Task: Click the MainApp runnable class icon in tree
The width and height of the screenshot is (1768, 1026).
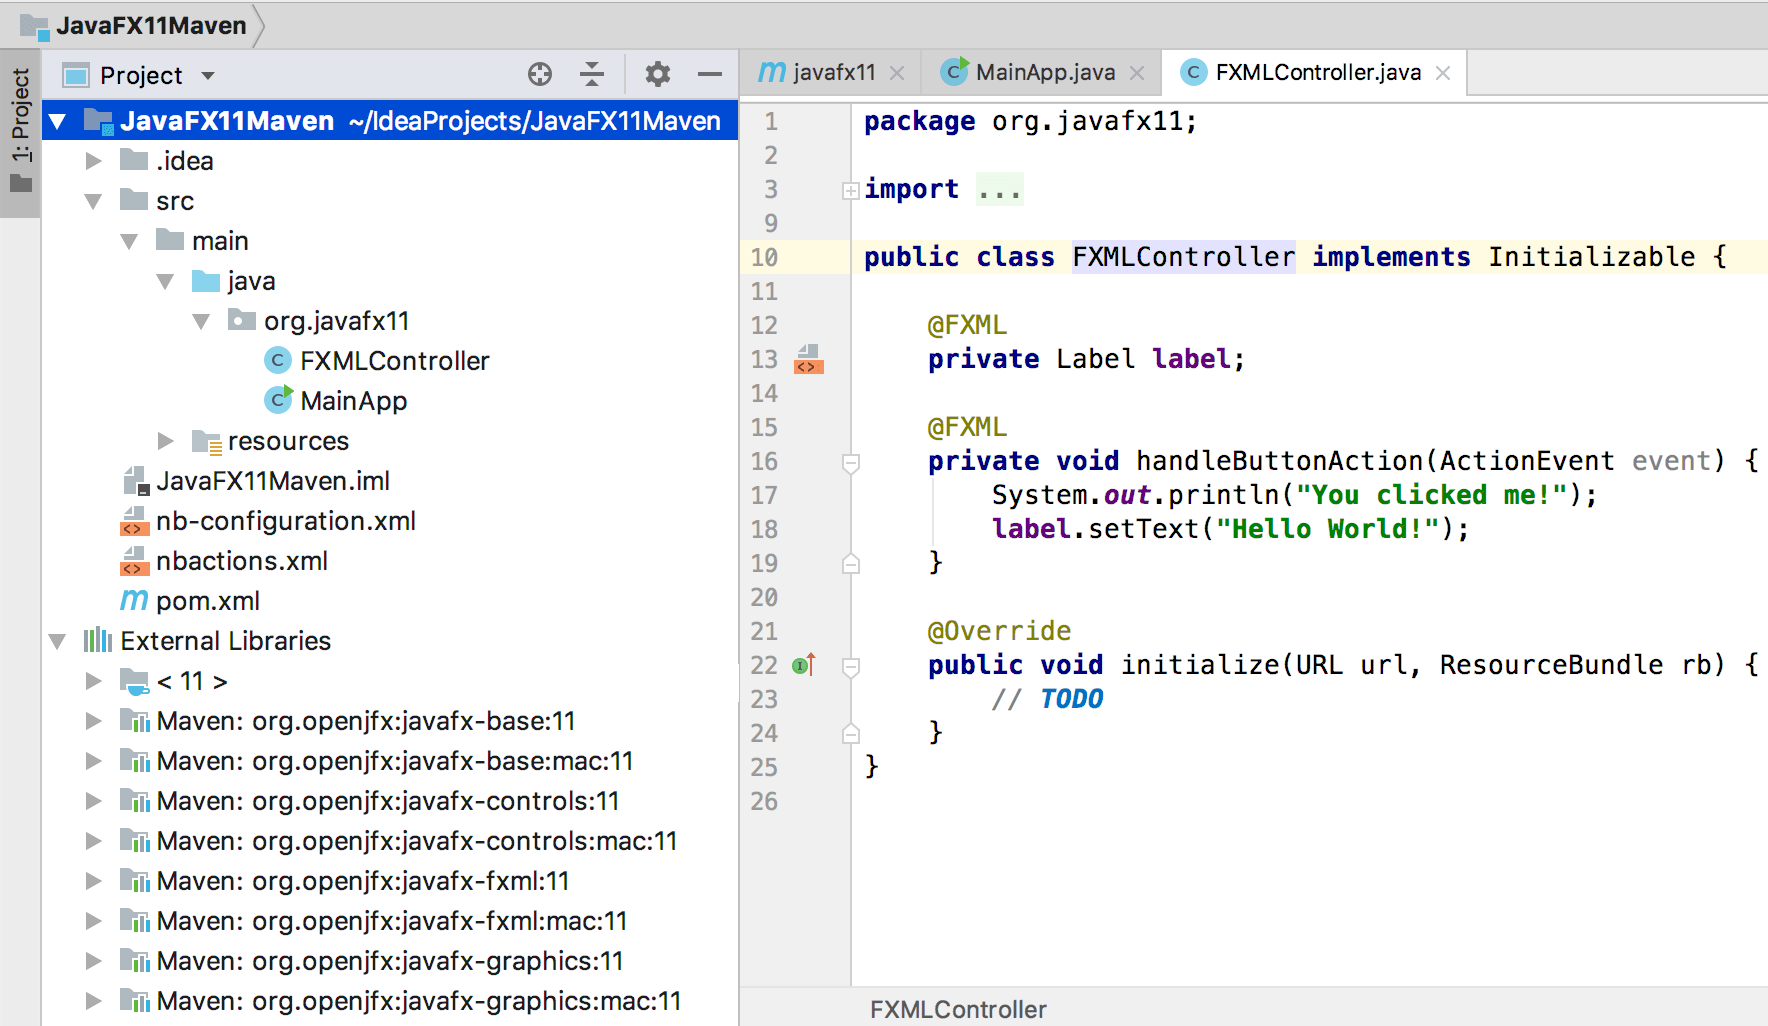Action: coord(278,400)
